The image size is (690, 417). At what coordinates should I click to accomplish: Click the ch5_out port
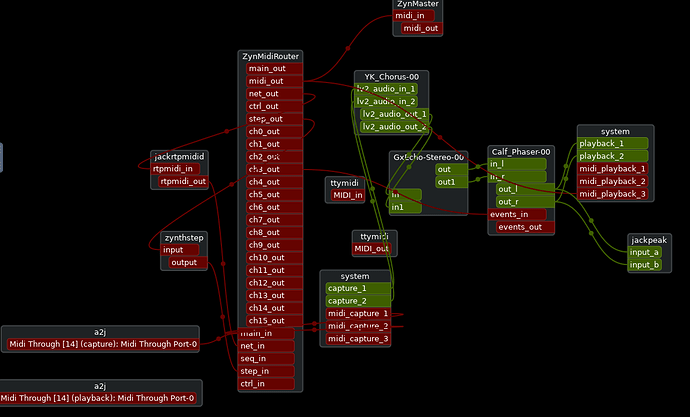(x=275, y=195)
